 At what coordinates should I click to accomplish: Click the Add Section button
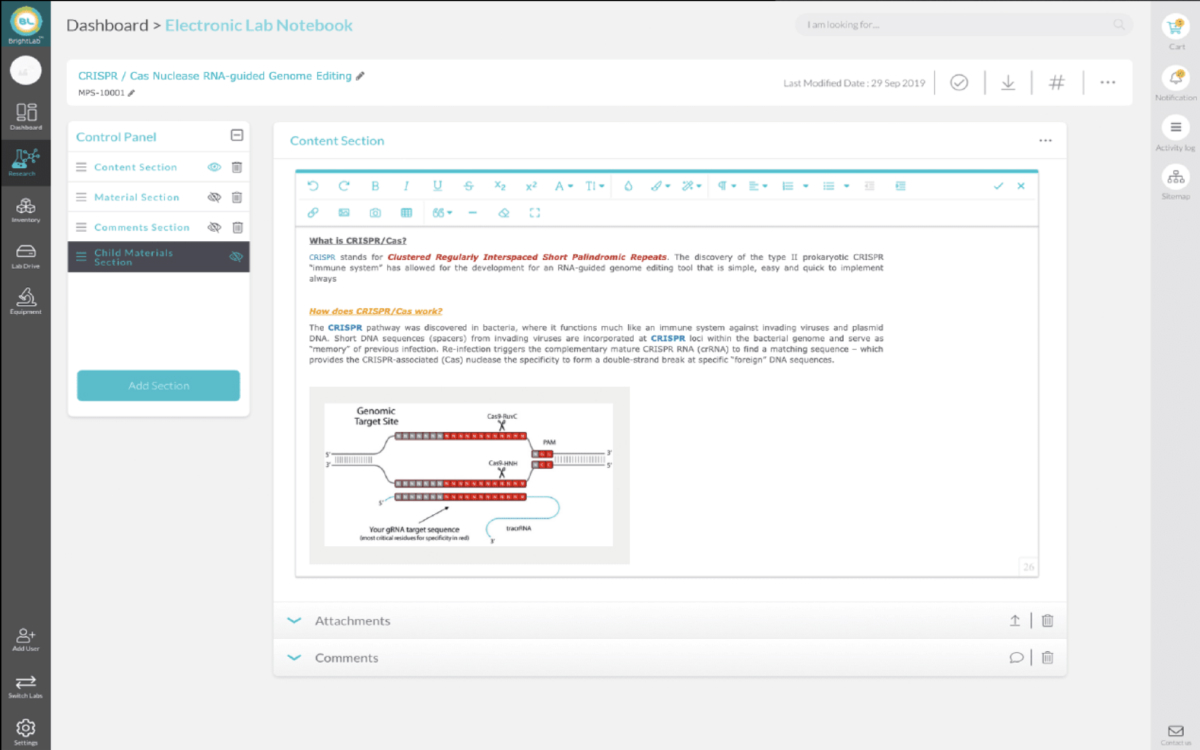(158, 386)
